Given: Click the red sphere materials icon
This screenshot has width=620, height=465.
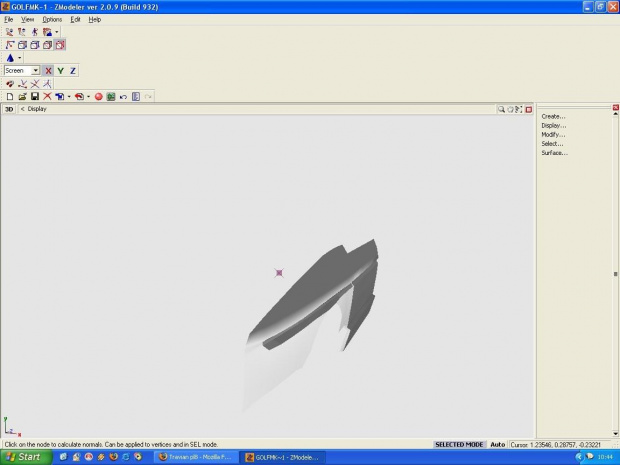Looking at the screenshot, I should coord(99,97).
